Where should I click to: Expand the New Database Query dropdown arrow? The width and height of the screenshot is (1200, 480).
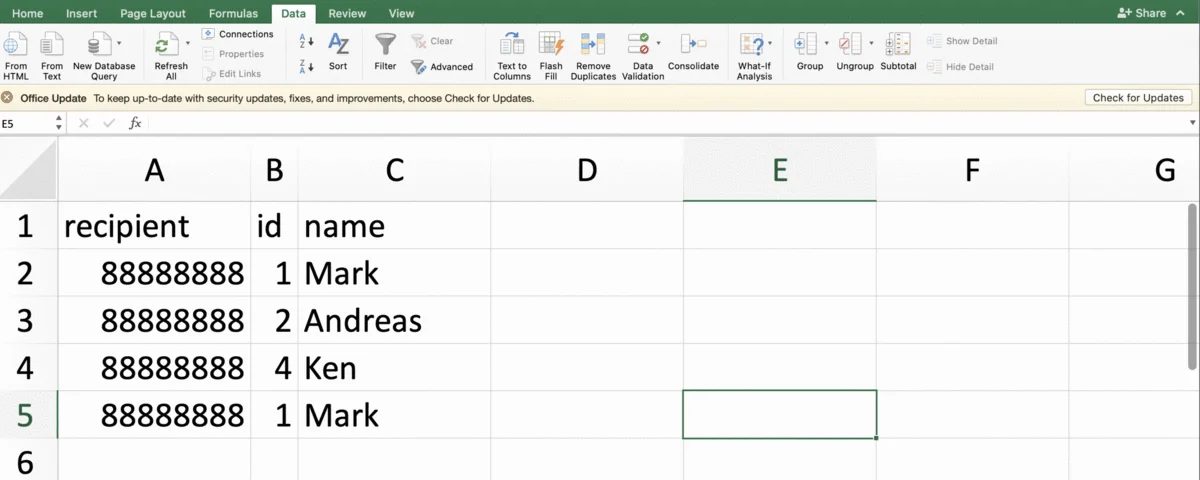point(119,44)
